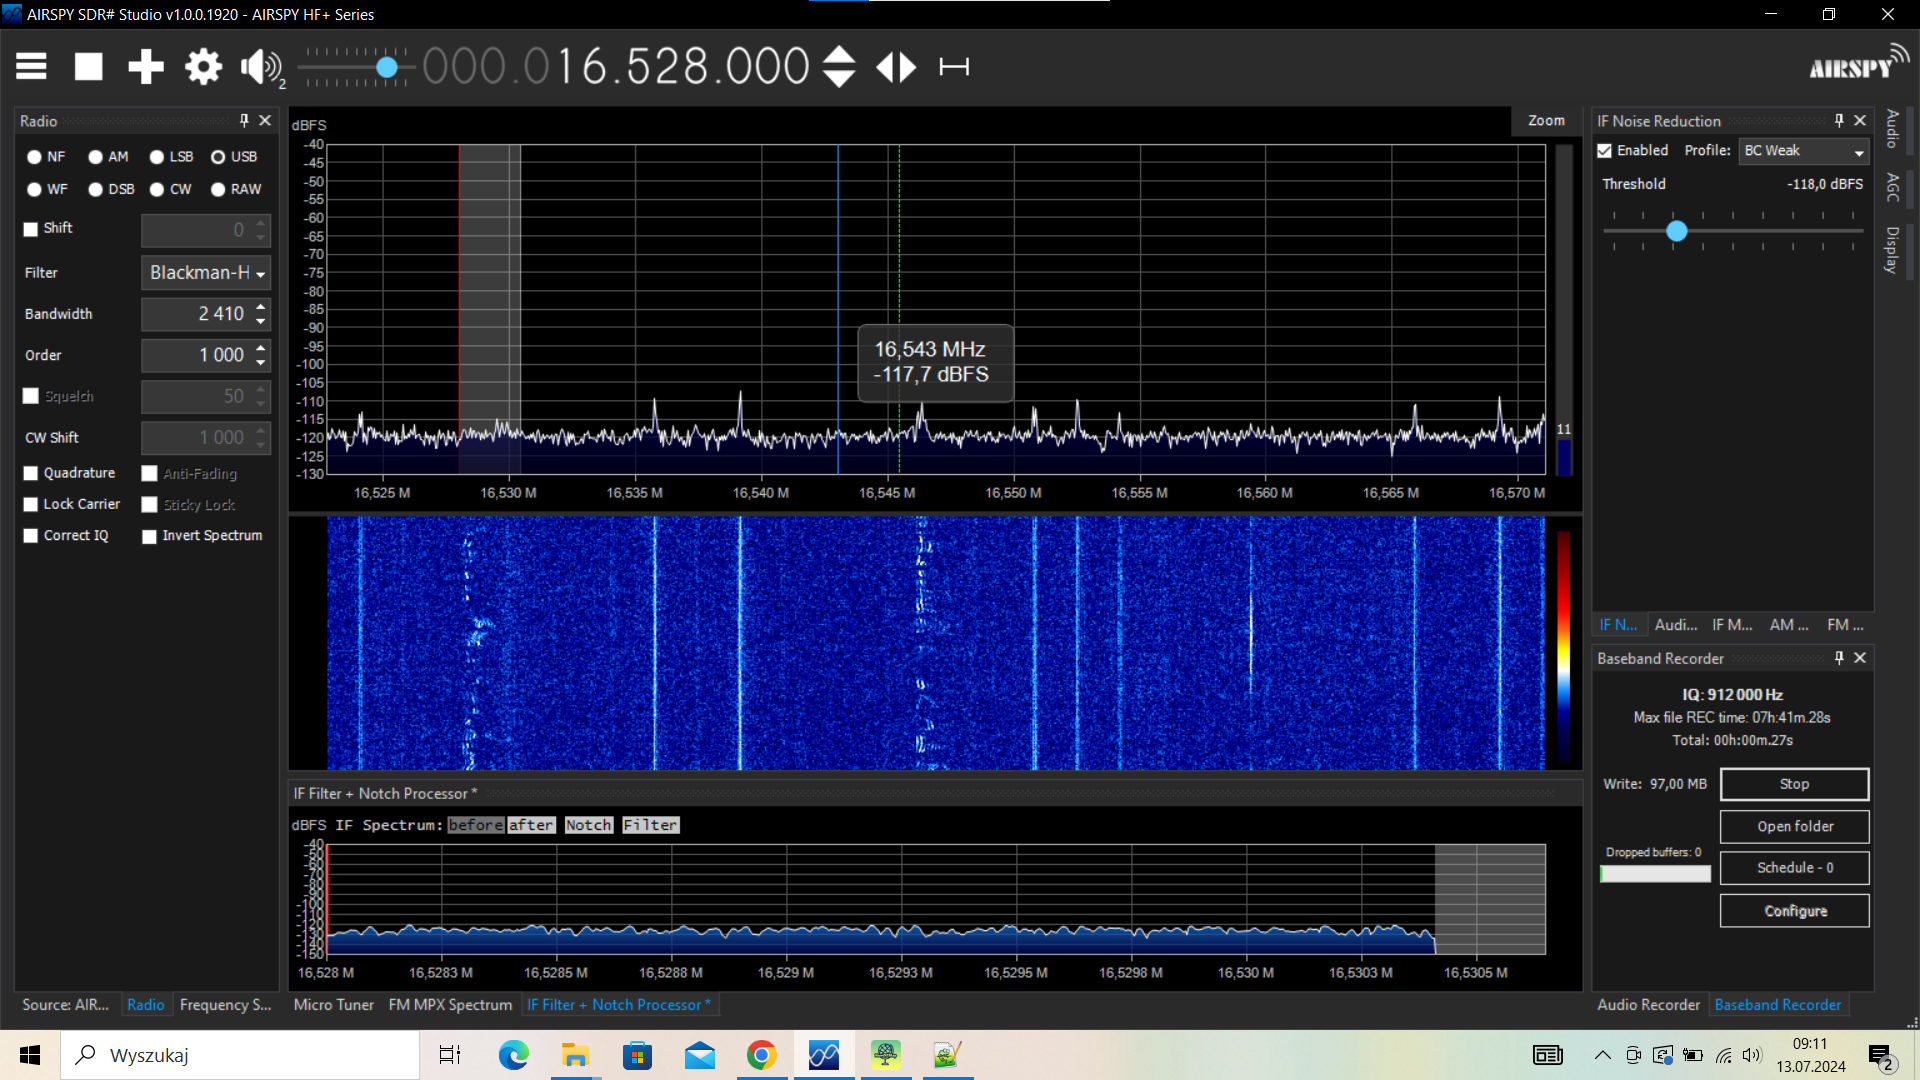Switch to Micro Tuner tab

coord(334,1005)
